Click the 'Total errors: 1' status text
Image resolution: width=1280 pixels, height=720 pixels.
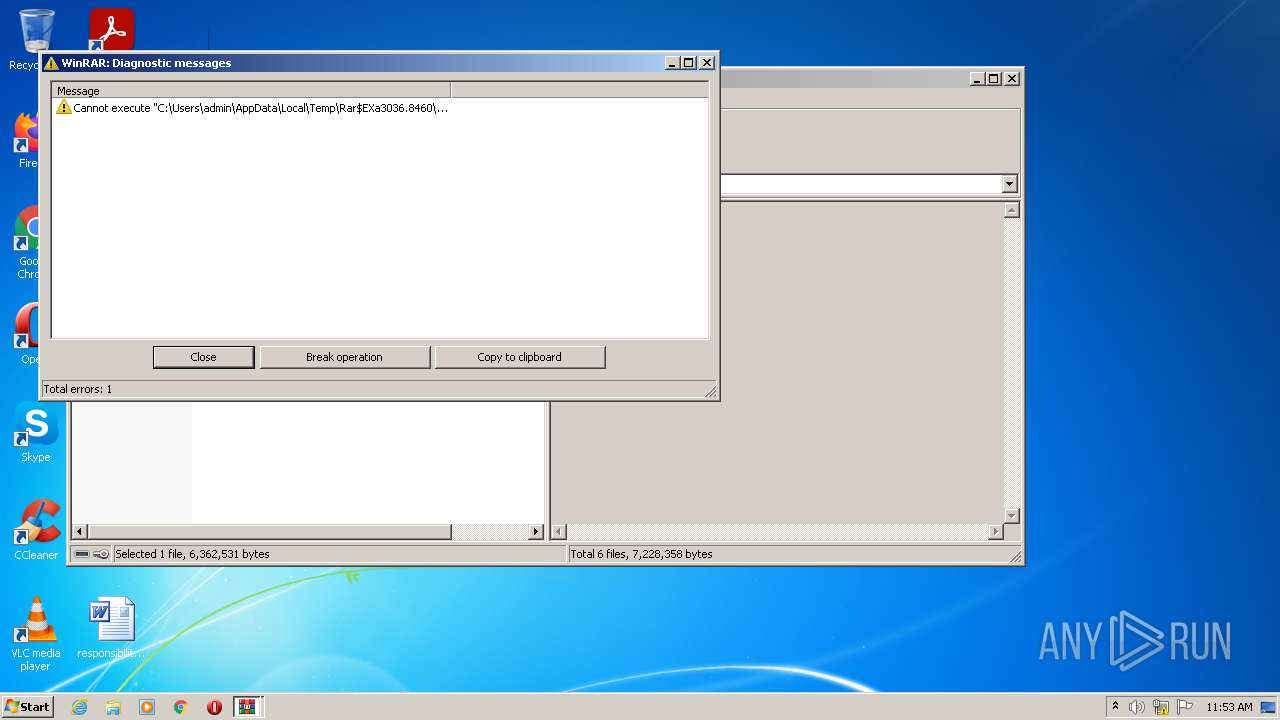pyautogui.click(x=78, y=389)
